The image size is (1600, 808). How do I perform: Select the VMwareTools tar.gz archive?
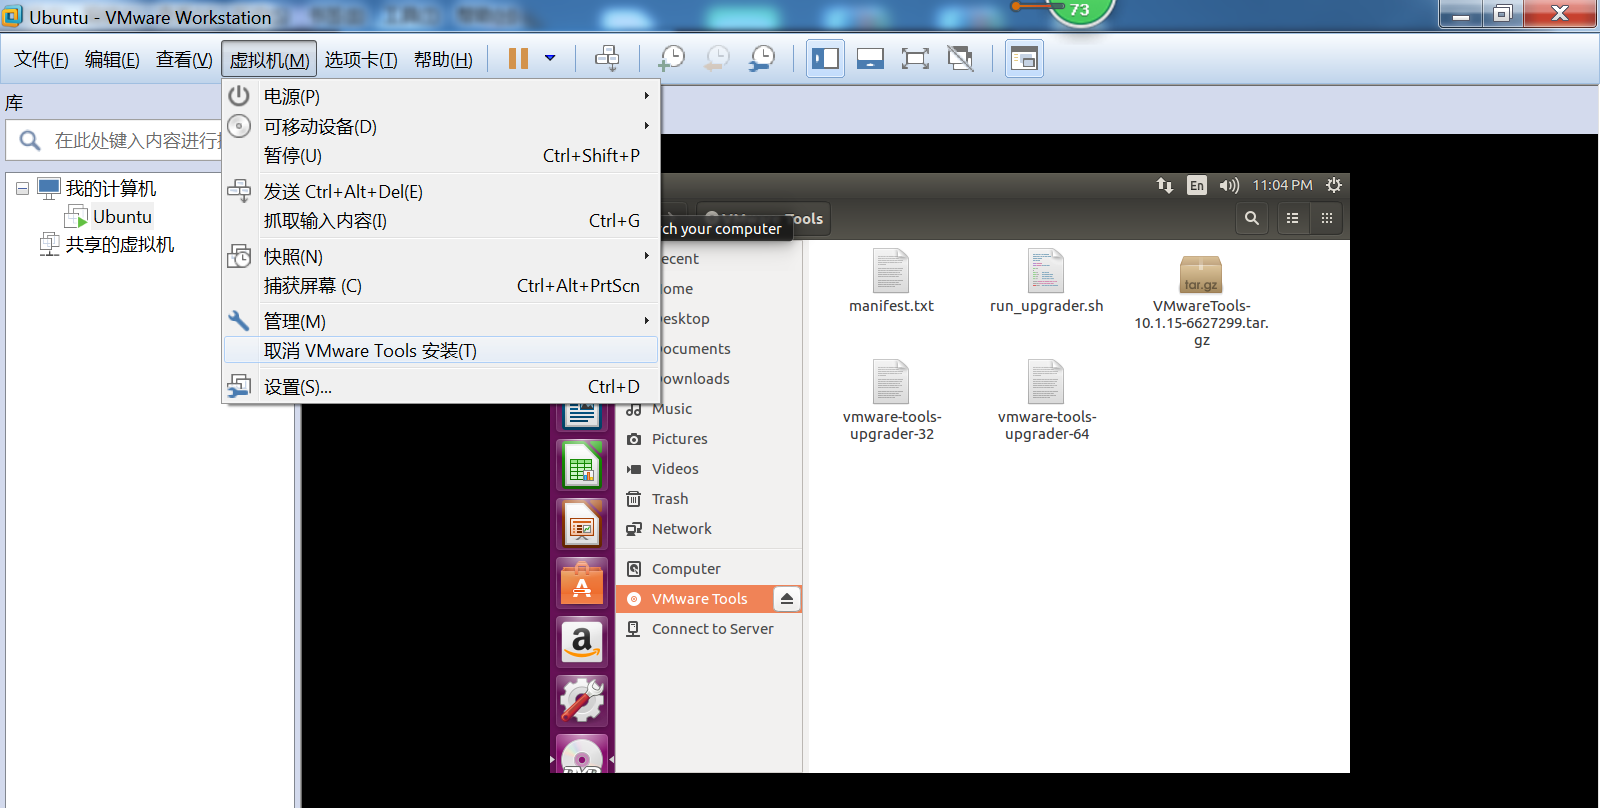pos(1201,300)
